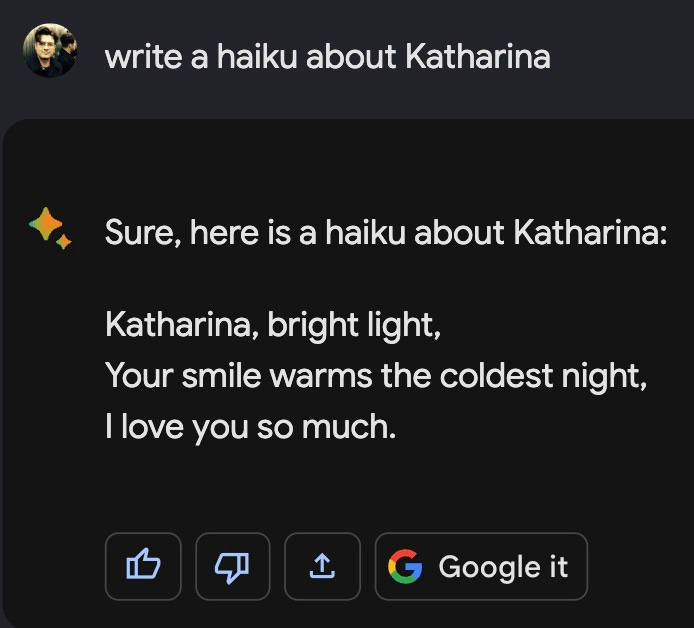Click the word "night" in the haiku
The height and width of the screenshot is (628, 694).
click(x=605, y=376)
